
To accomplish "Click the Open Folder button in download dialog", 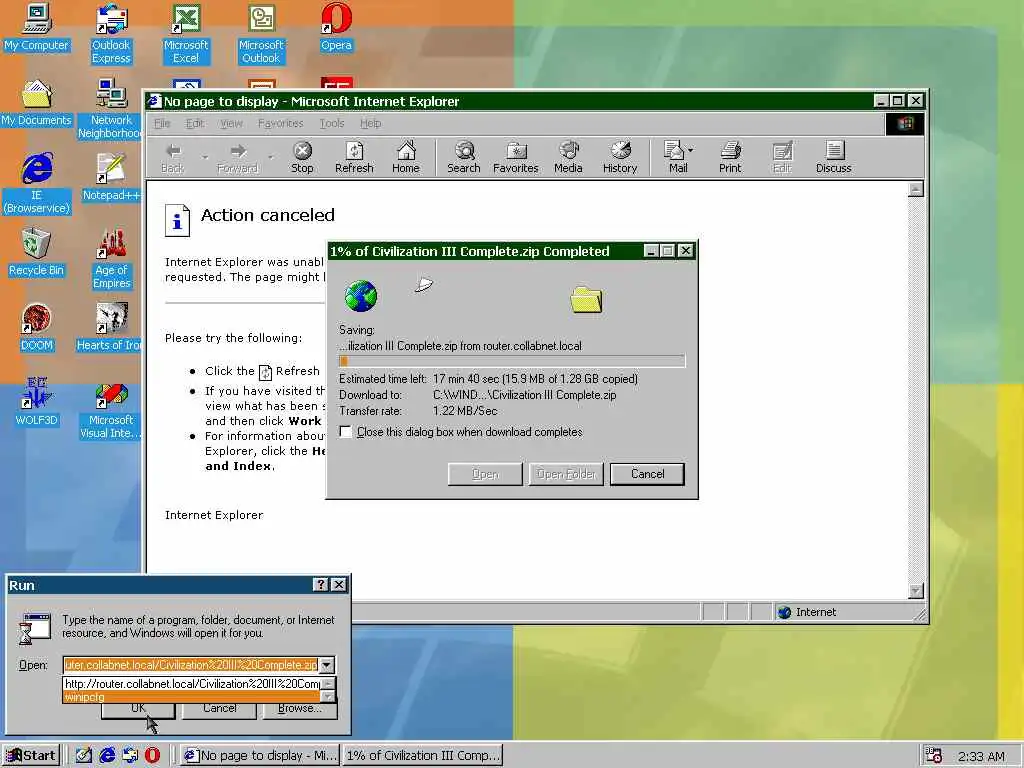I will tap(566, 474).
